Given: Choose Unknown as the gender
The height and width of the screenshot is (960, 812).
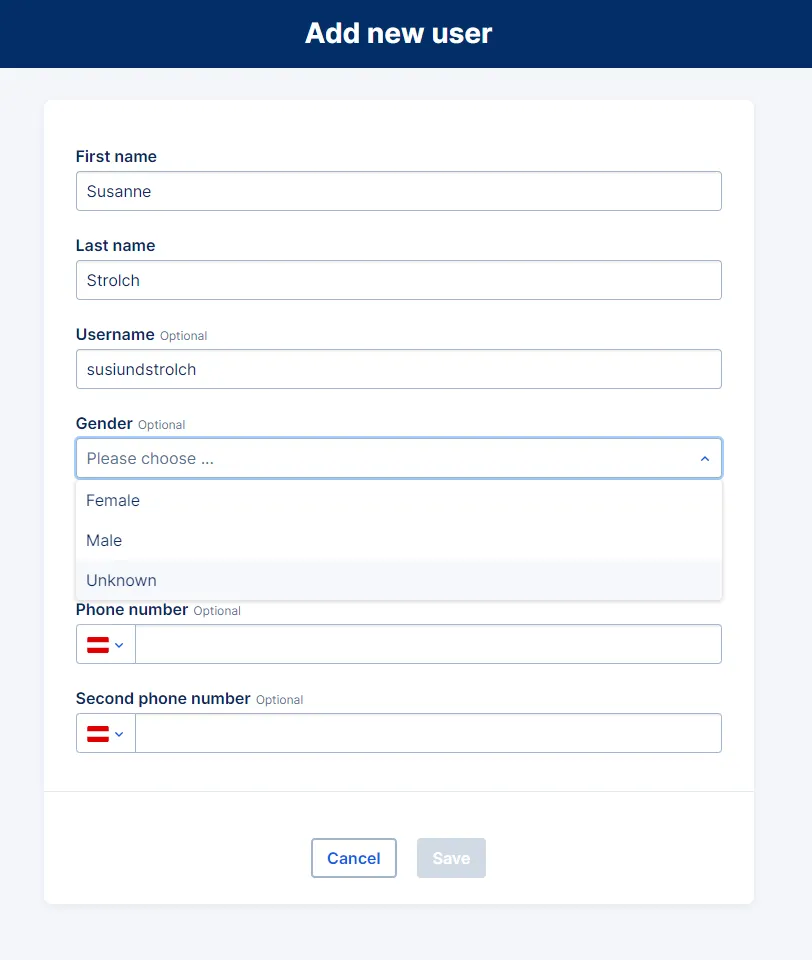Looking at the screenshot, I should (121, 580).
